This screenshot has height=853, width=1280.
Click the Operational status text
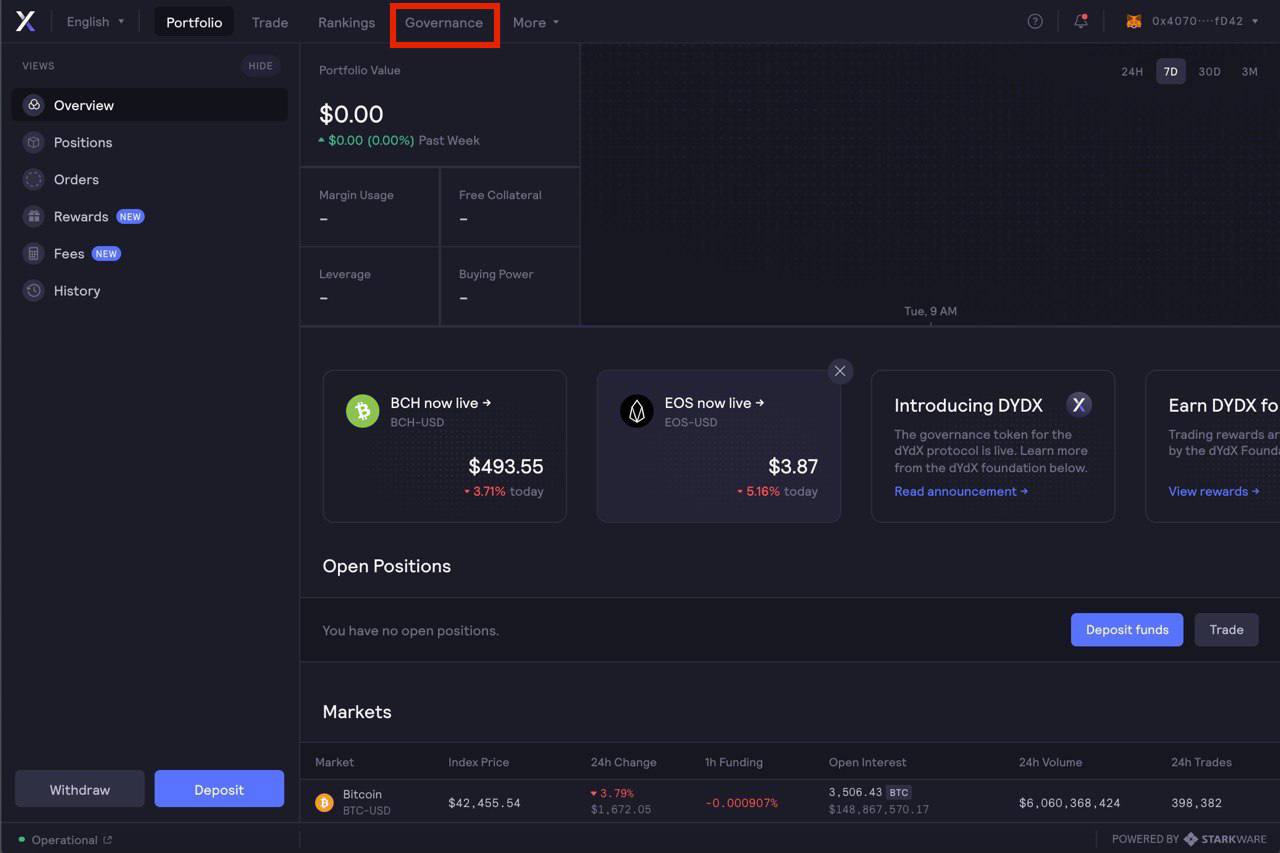click(x=64, y=840)
